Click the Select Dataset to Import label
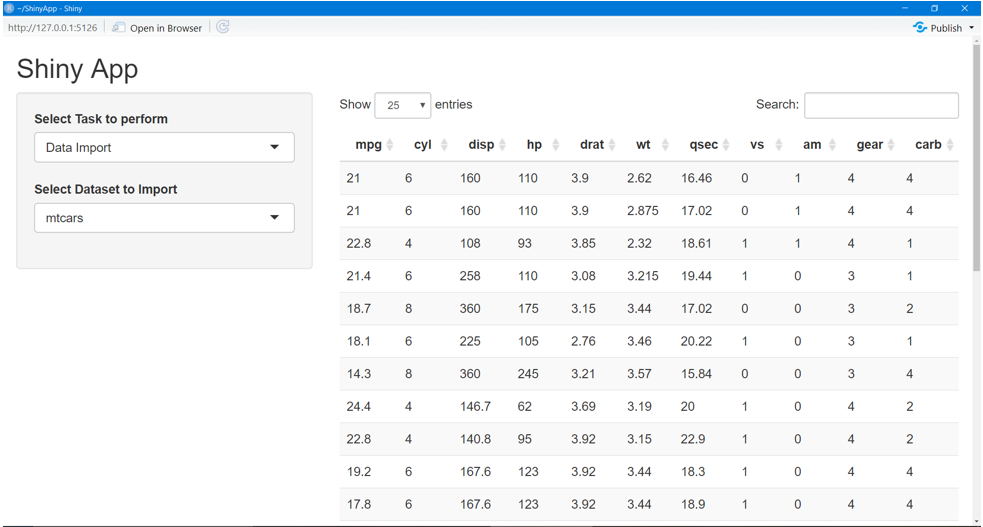 click(106, 189)
